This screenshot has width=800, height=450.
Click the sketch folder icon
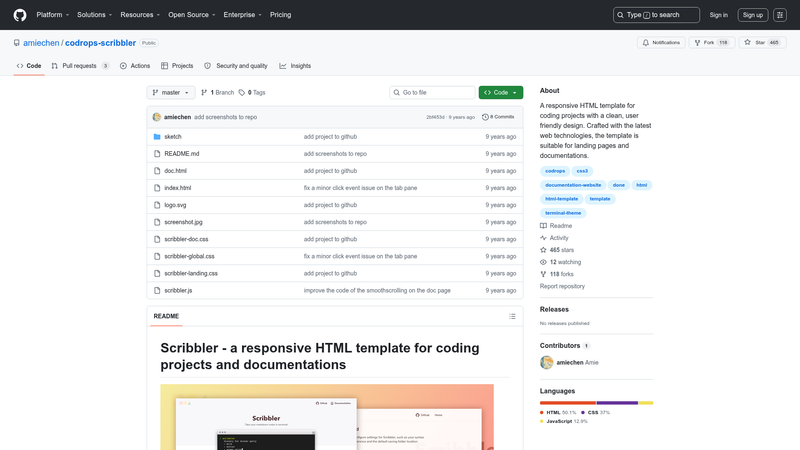[157, 137]
